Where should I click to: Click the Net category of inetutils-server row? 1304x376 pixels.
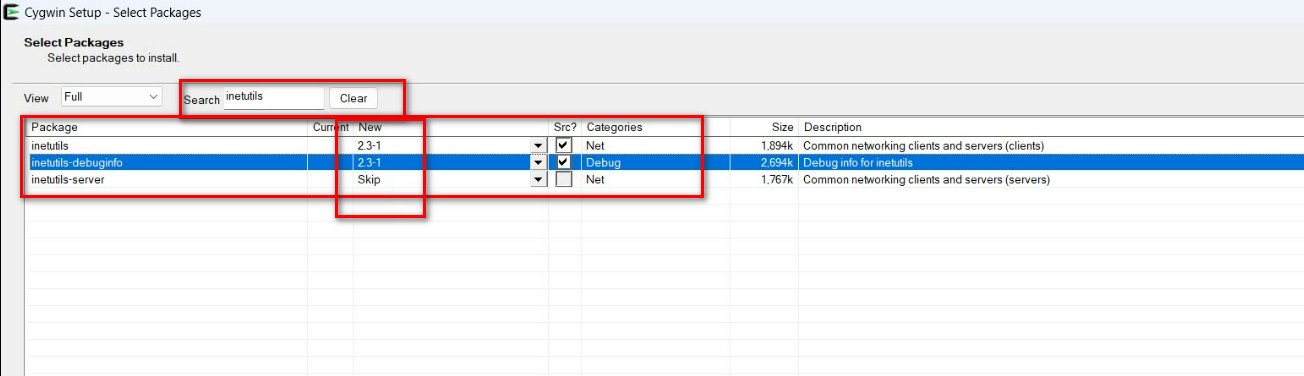(x=595, y=179)
